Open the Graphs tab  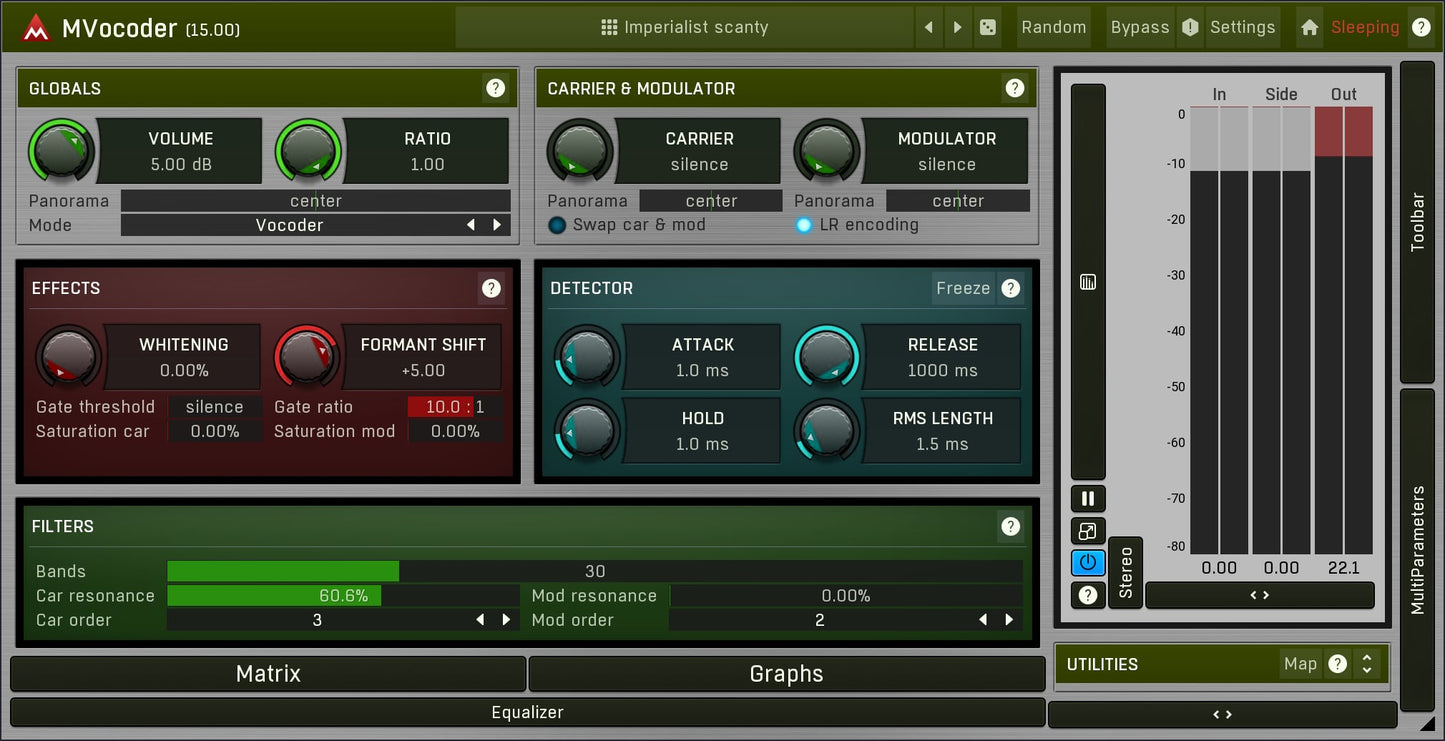(786, 674)
